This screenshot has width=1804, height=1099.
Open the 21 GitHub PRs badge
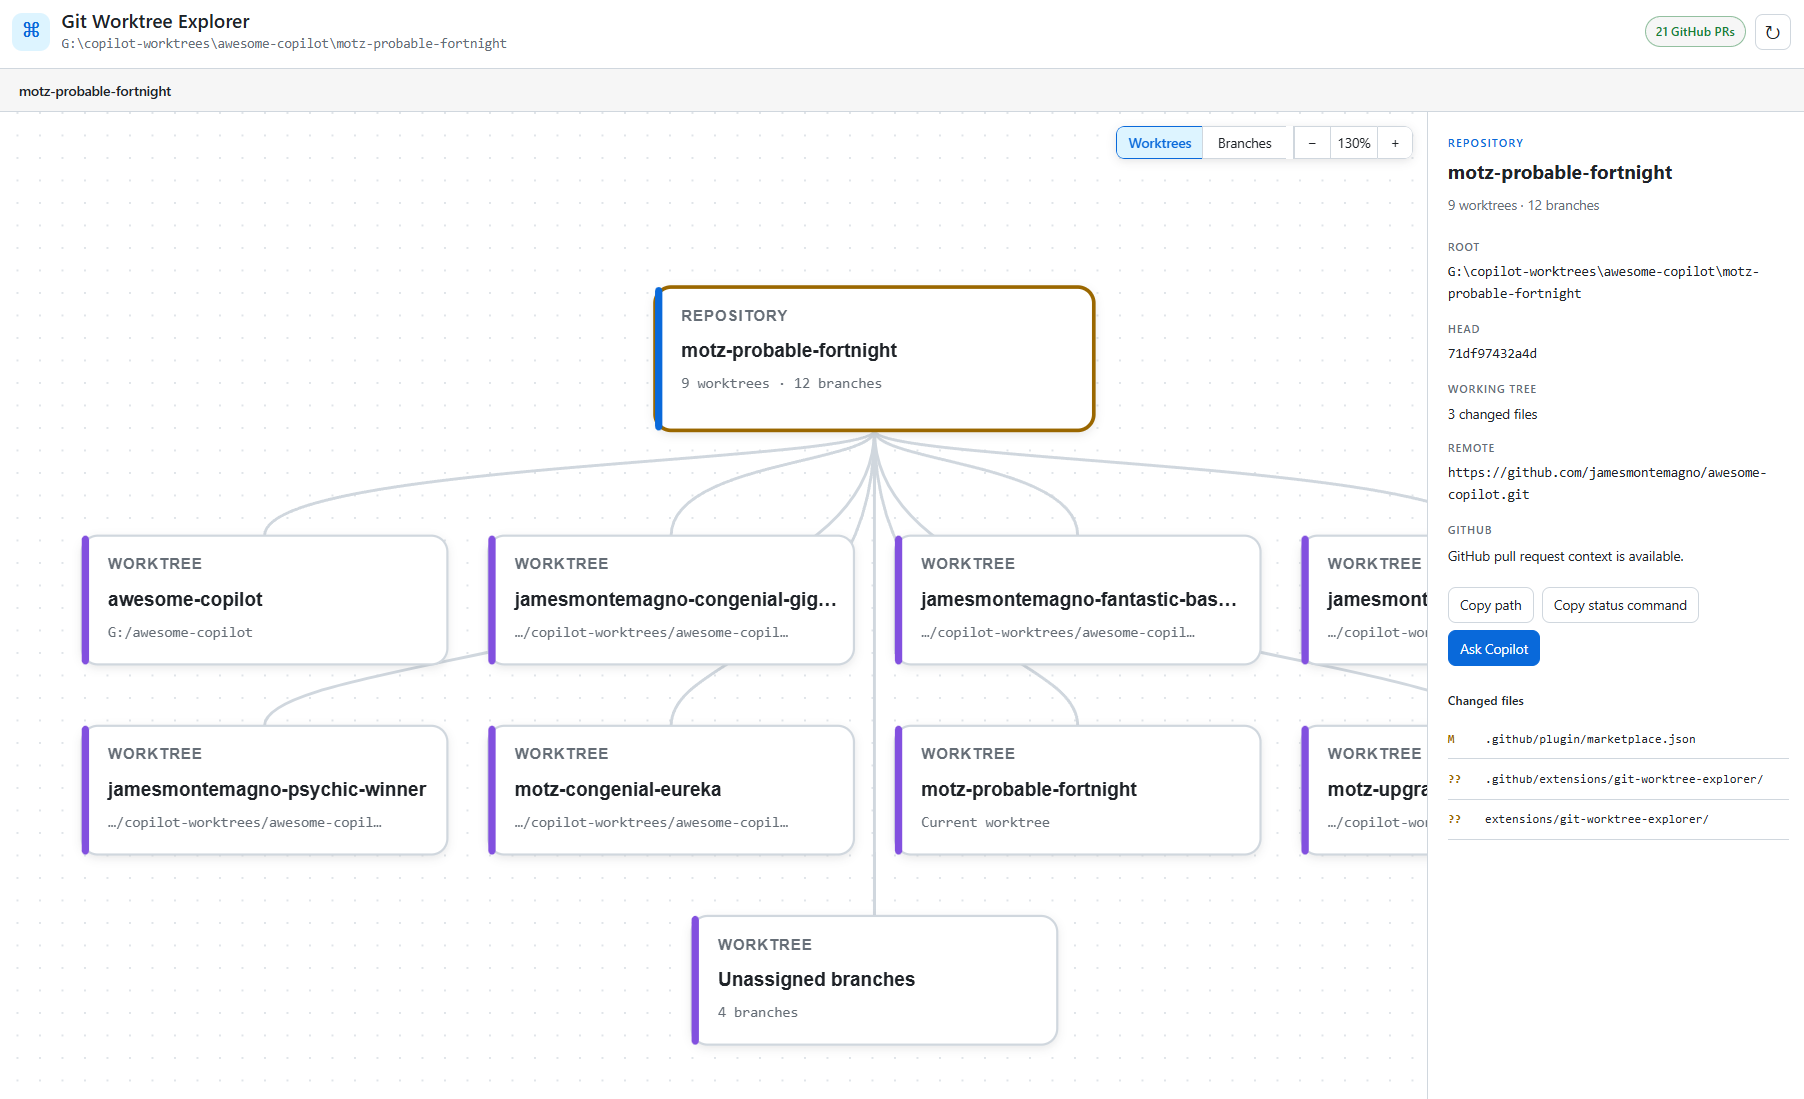point(1695,32)
